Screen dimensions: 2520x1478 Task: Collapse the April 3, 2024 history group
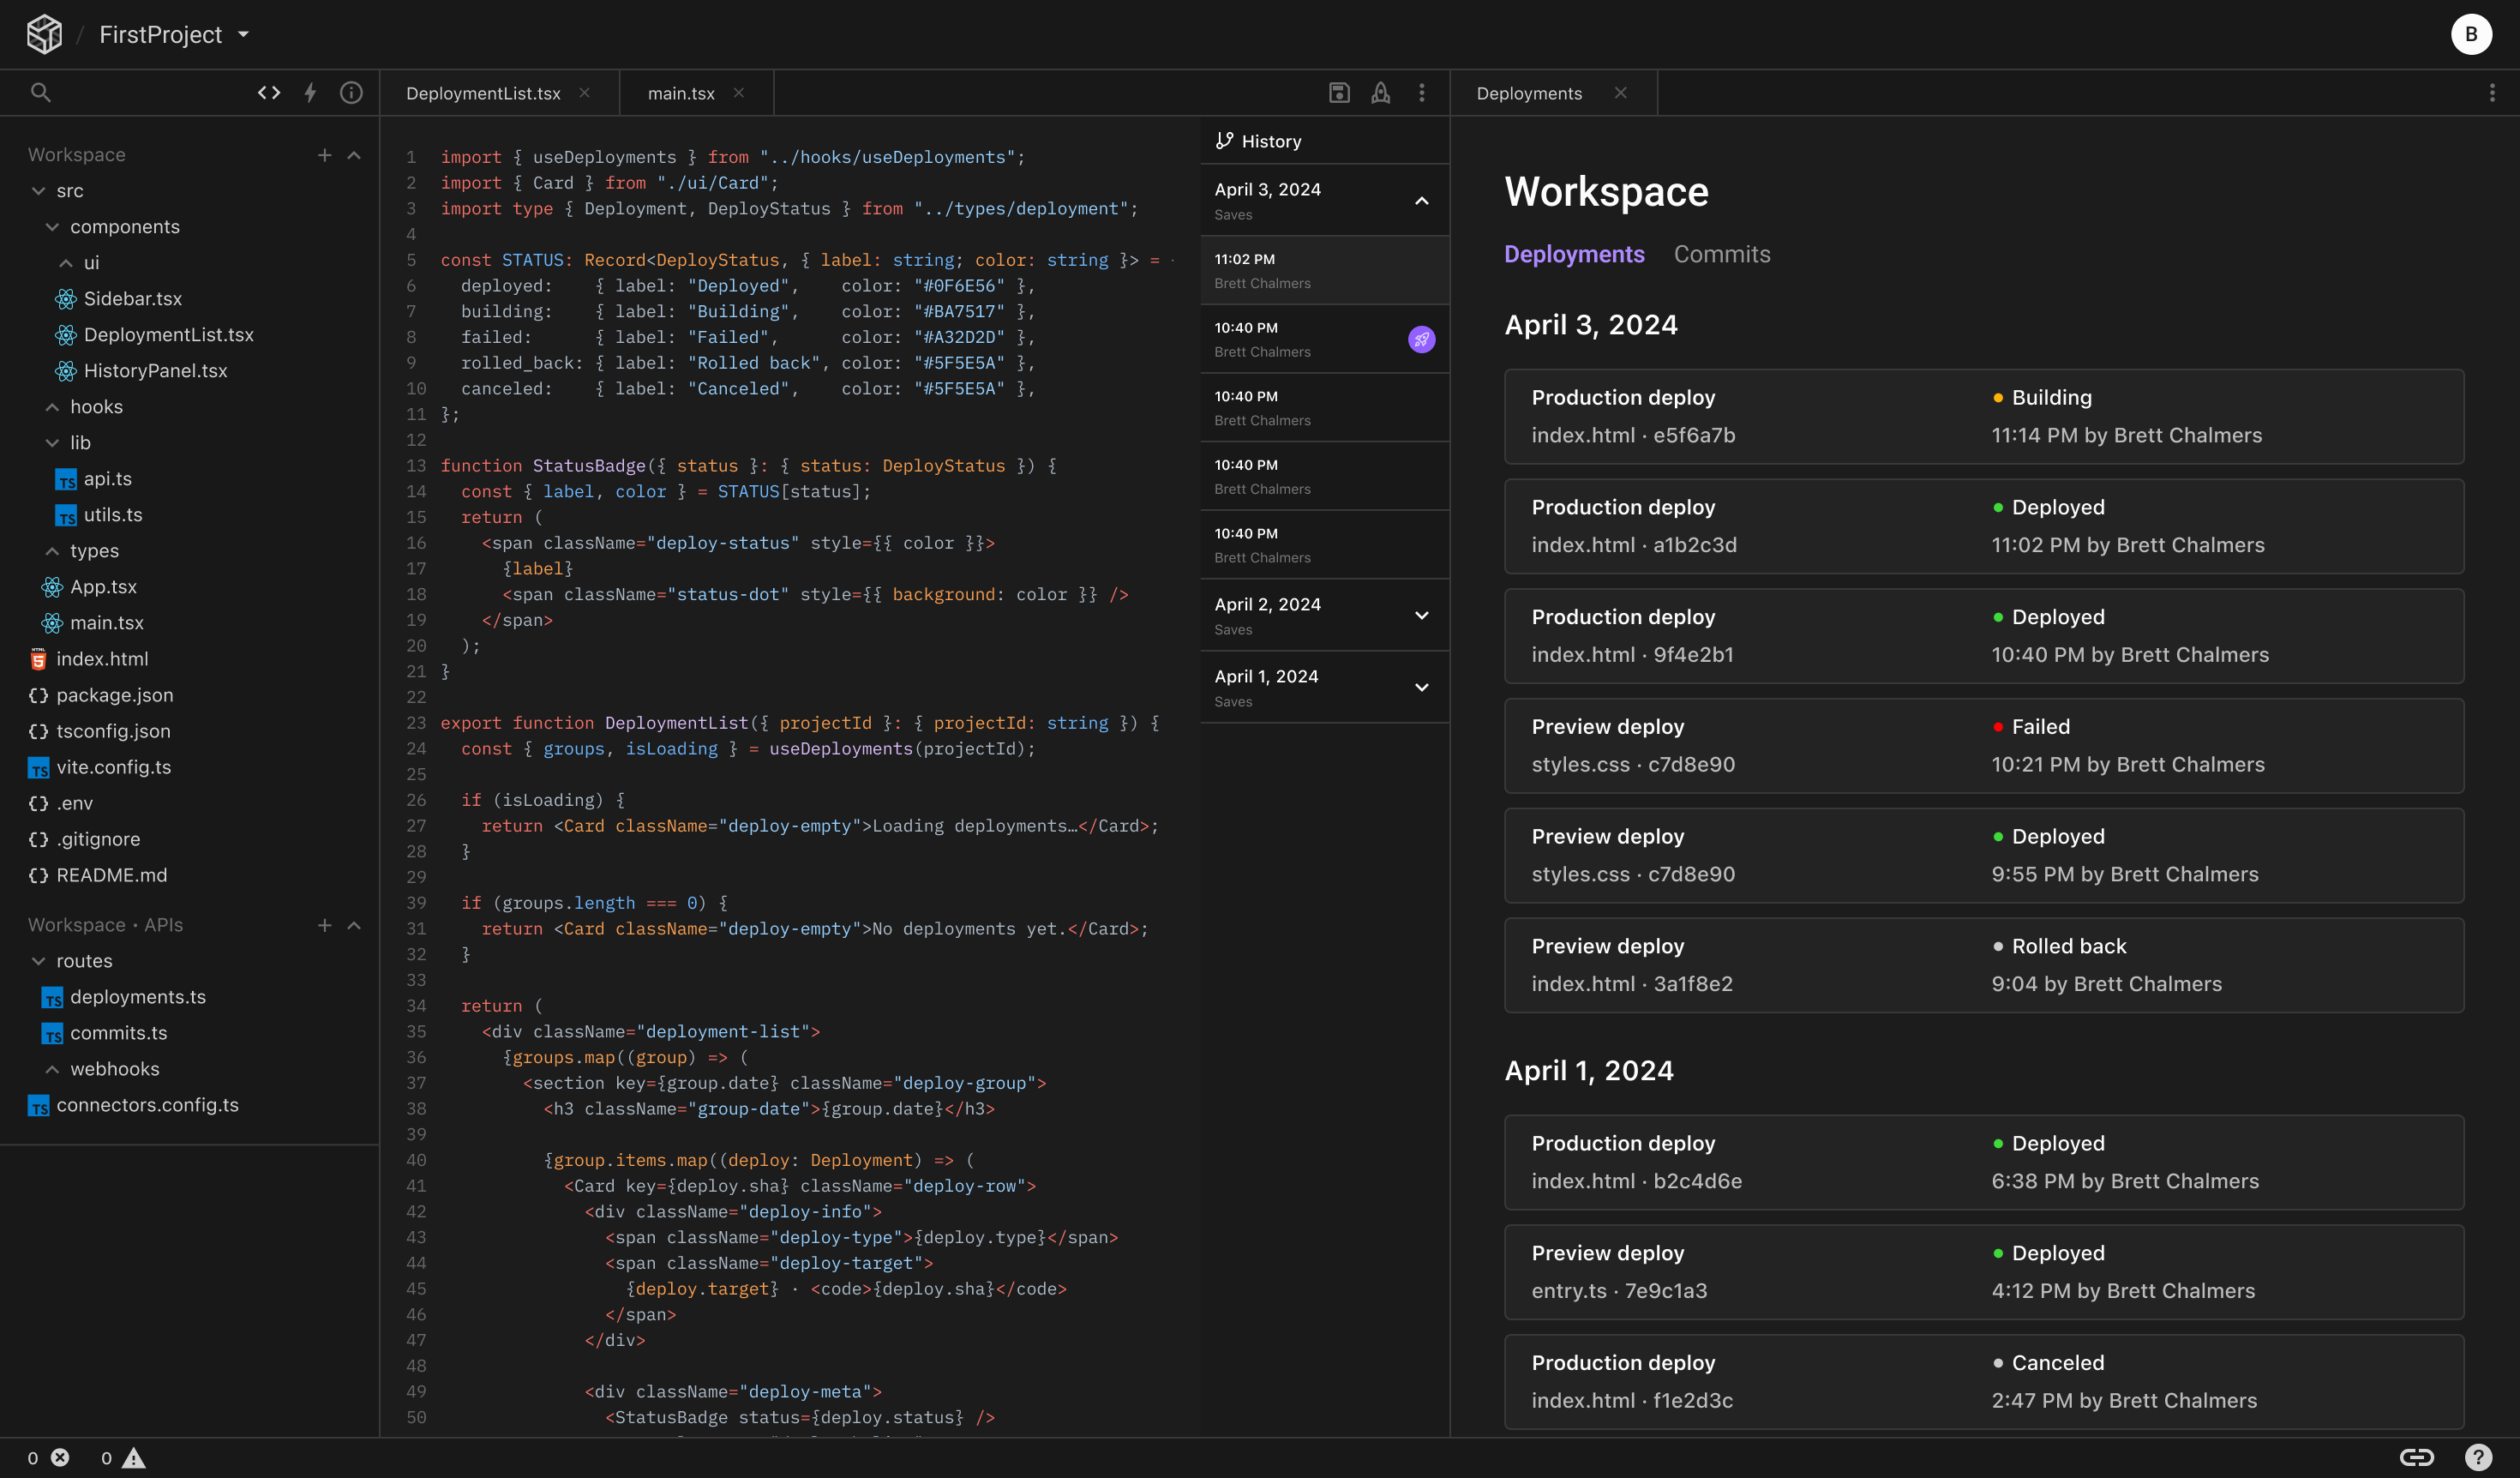pyautogui.click(x=1421, y=201)
